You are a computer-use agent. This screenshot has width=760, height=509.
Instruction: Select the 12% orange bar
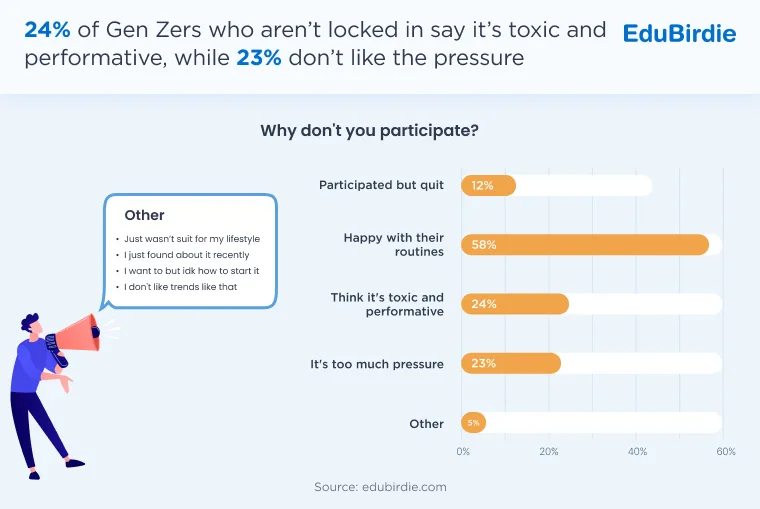point(489,186)
